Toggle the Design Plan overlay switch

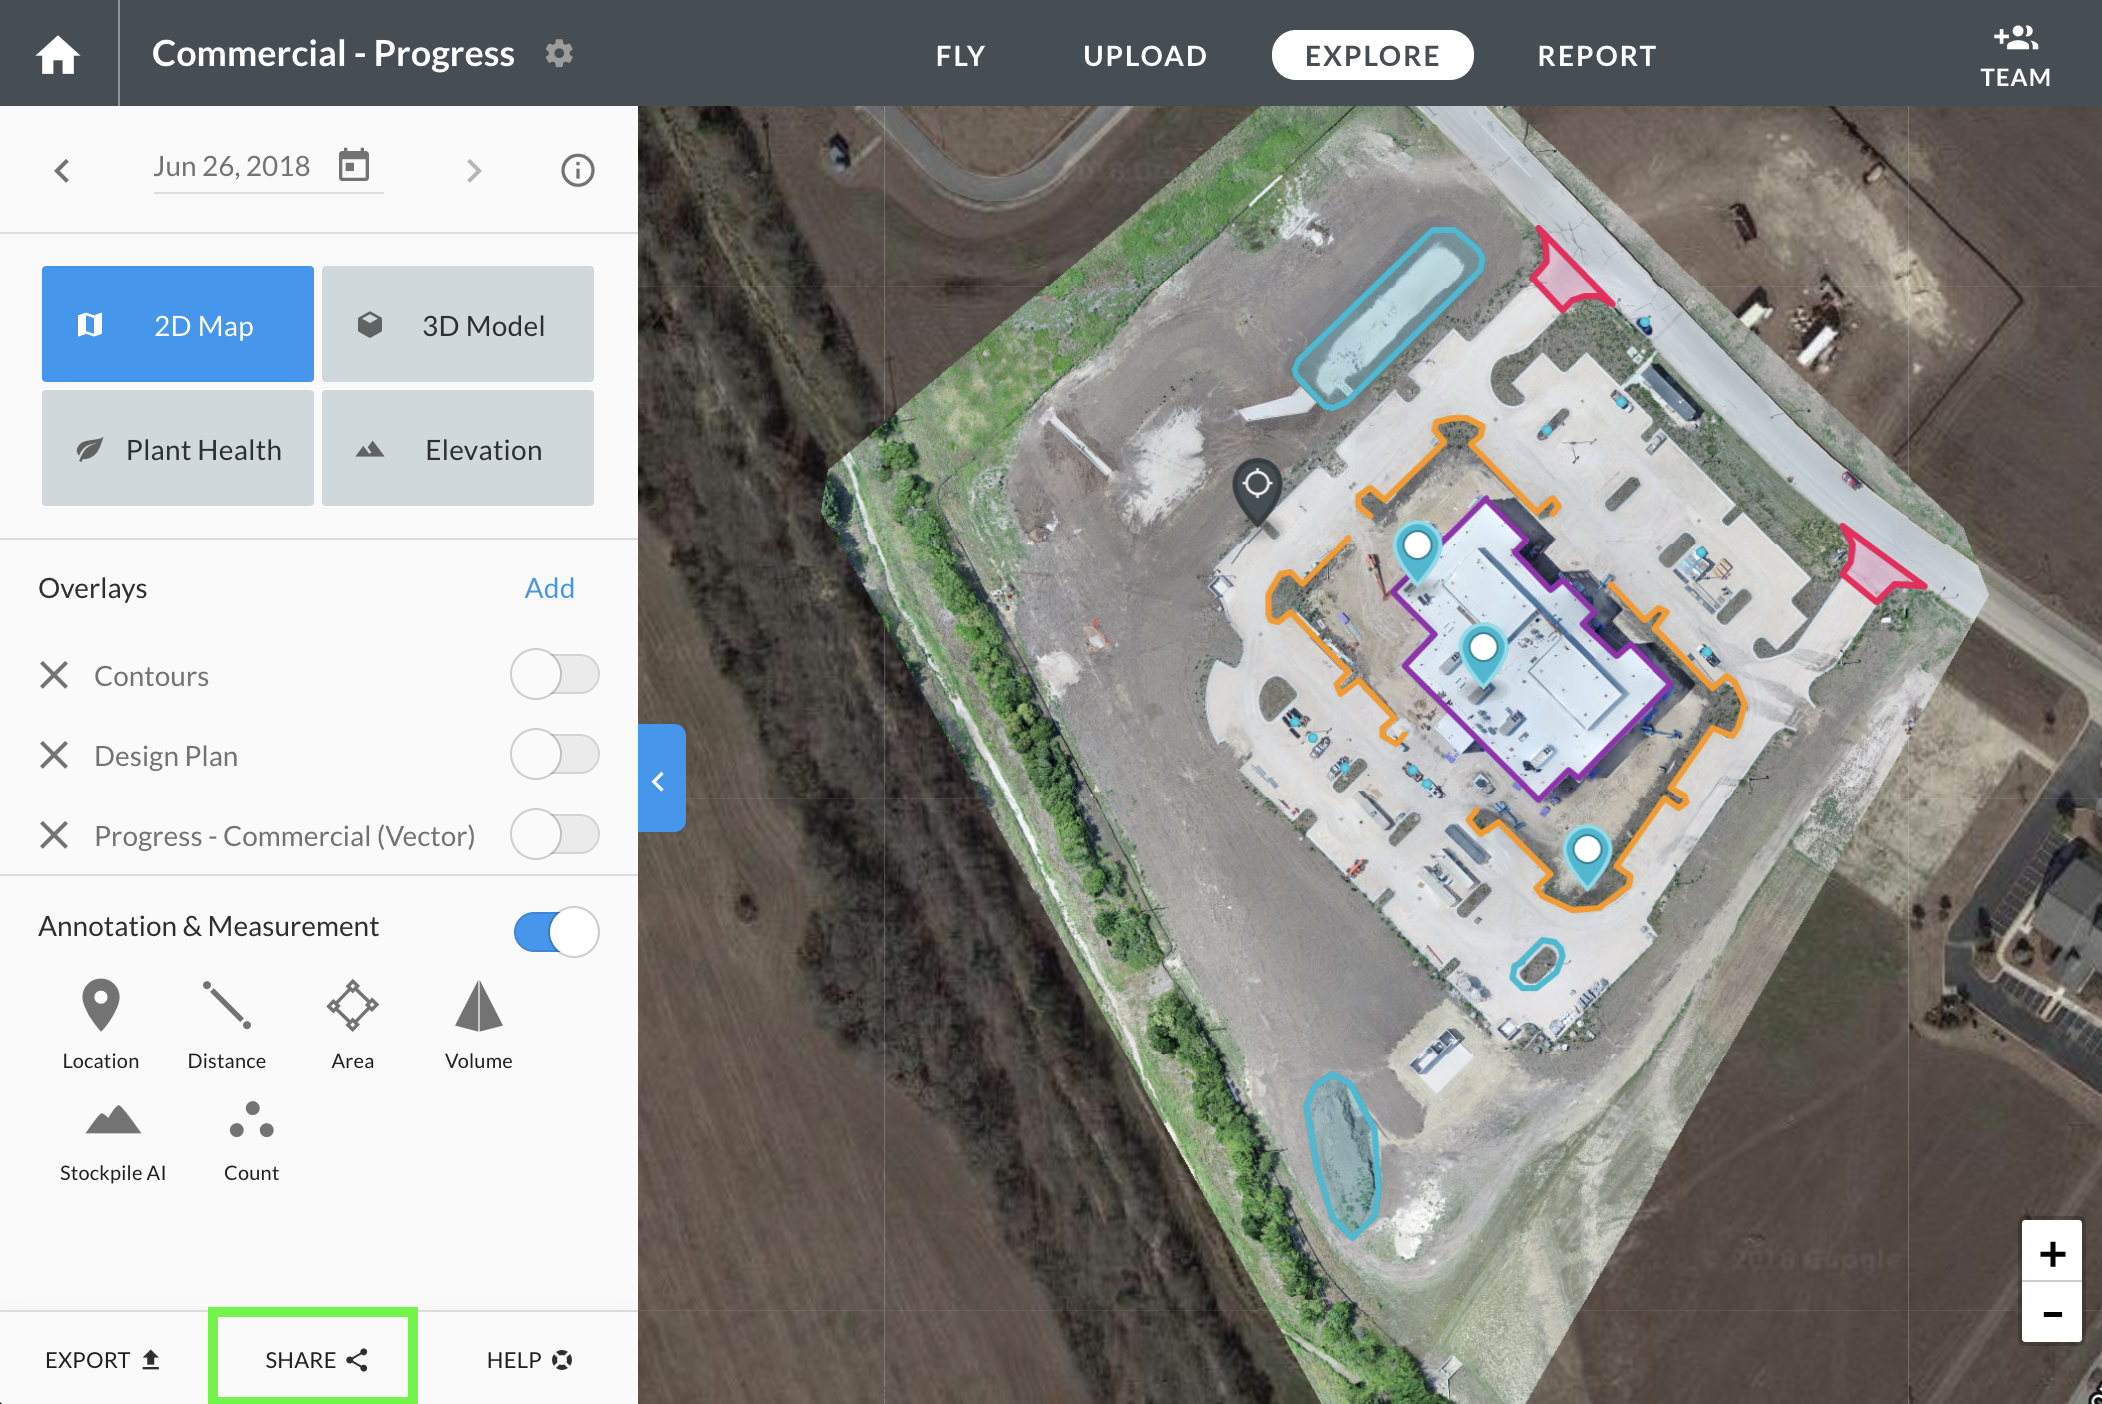(x=555, y=755)
